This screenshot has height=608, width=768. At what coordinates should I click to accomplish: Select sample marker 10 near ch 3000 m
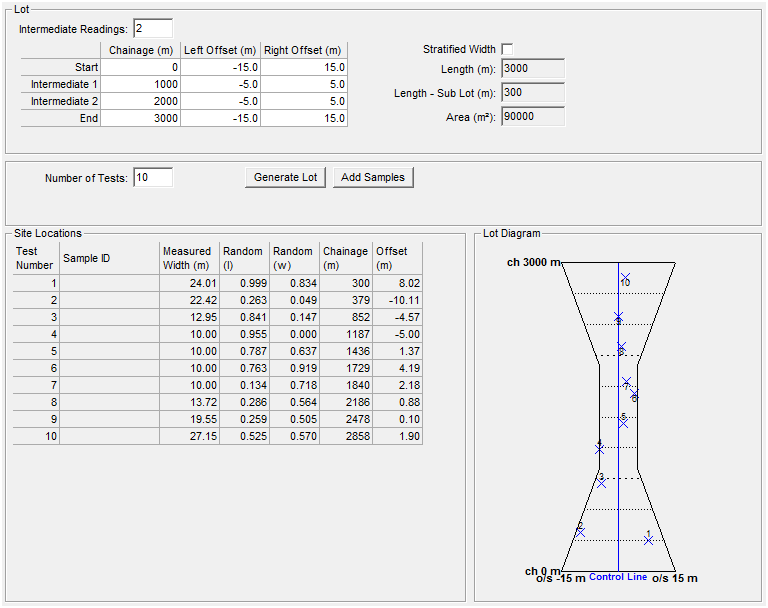[625, 278]
